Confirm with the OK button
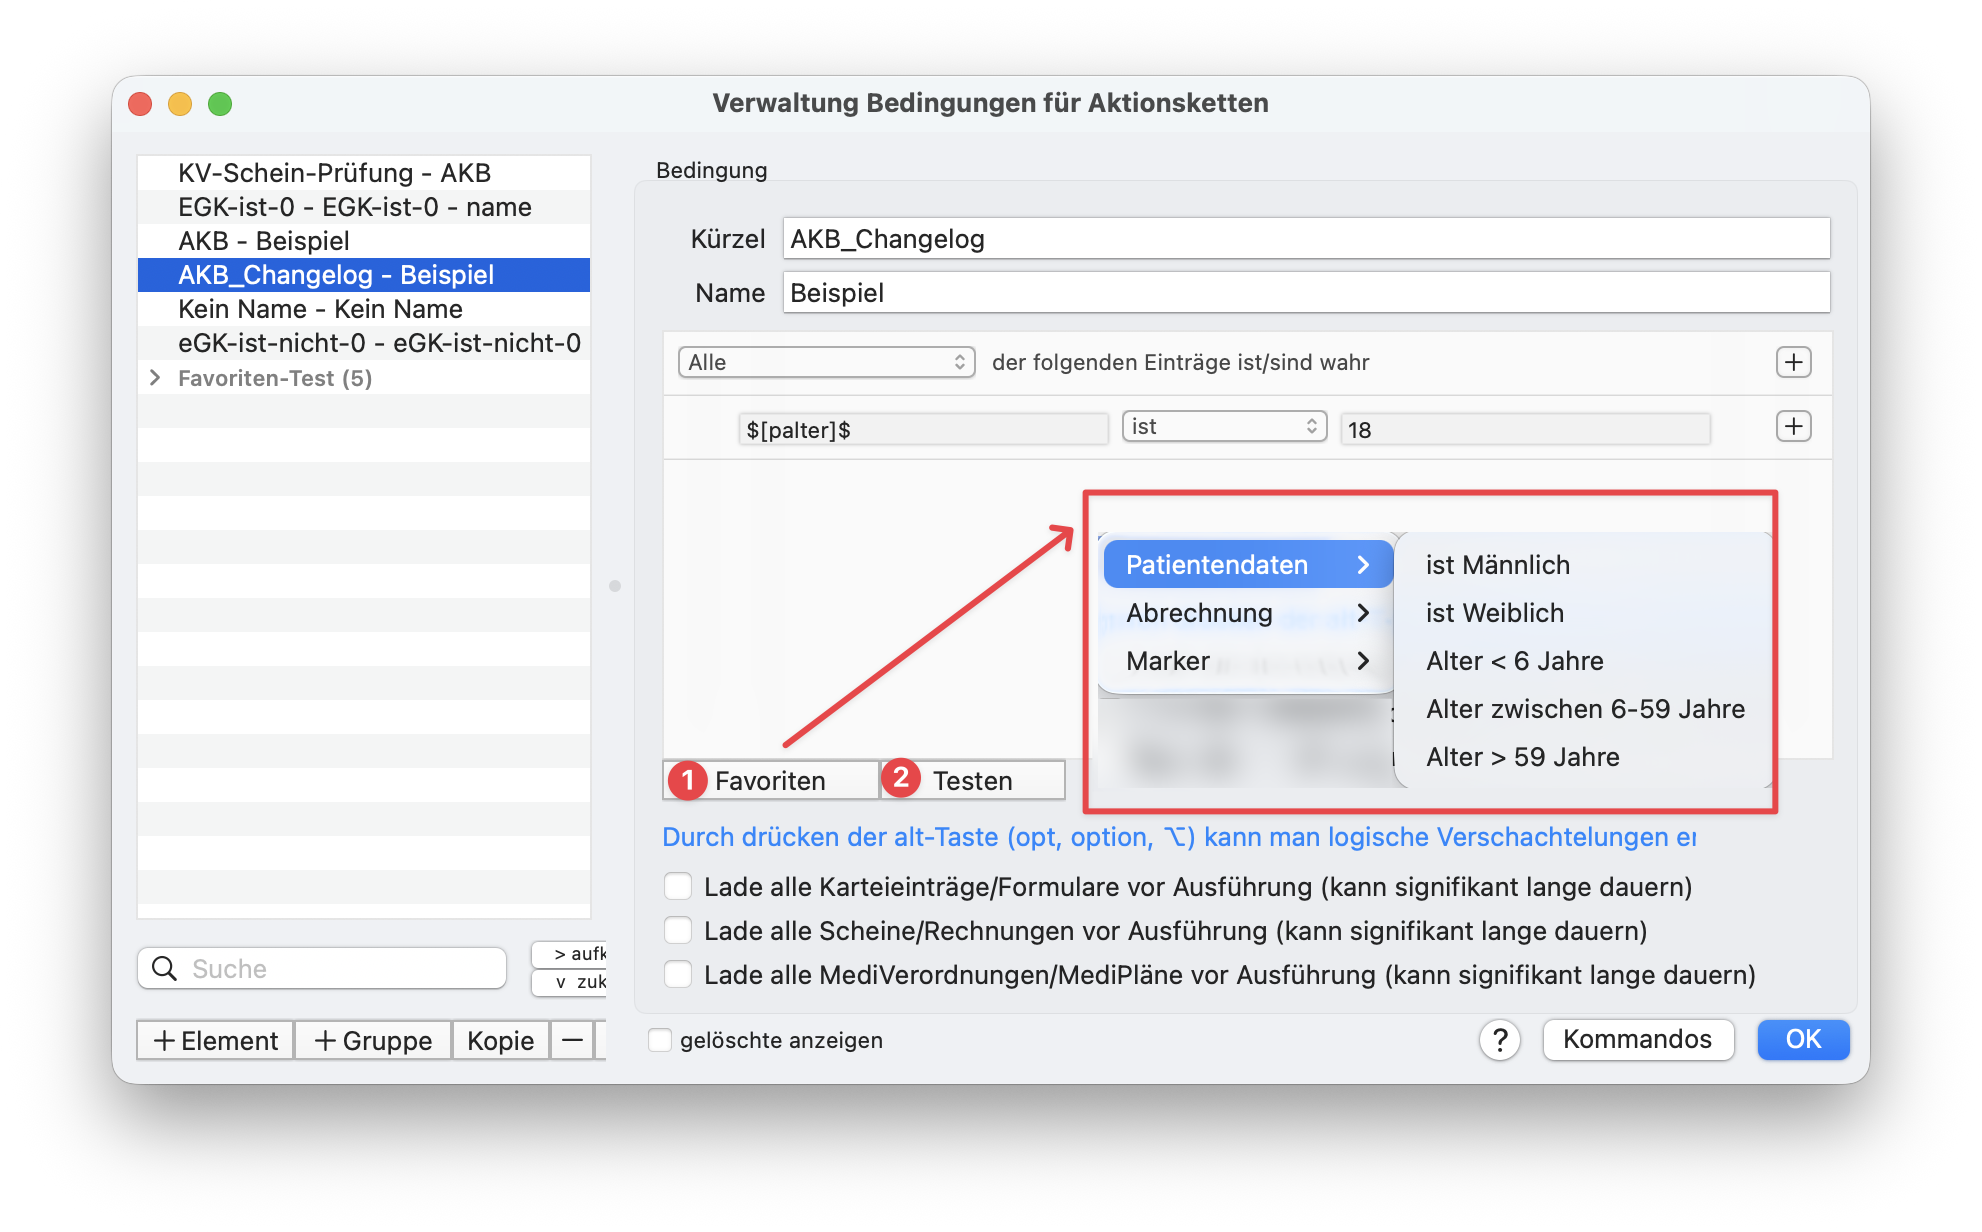Screen dimensions: 1982x1232 (x=1802, y=1040)
